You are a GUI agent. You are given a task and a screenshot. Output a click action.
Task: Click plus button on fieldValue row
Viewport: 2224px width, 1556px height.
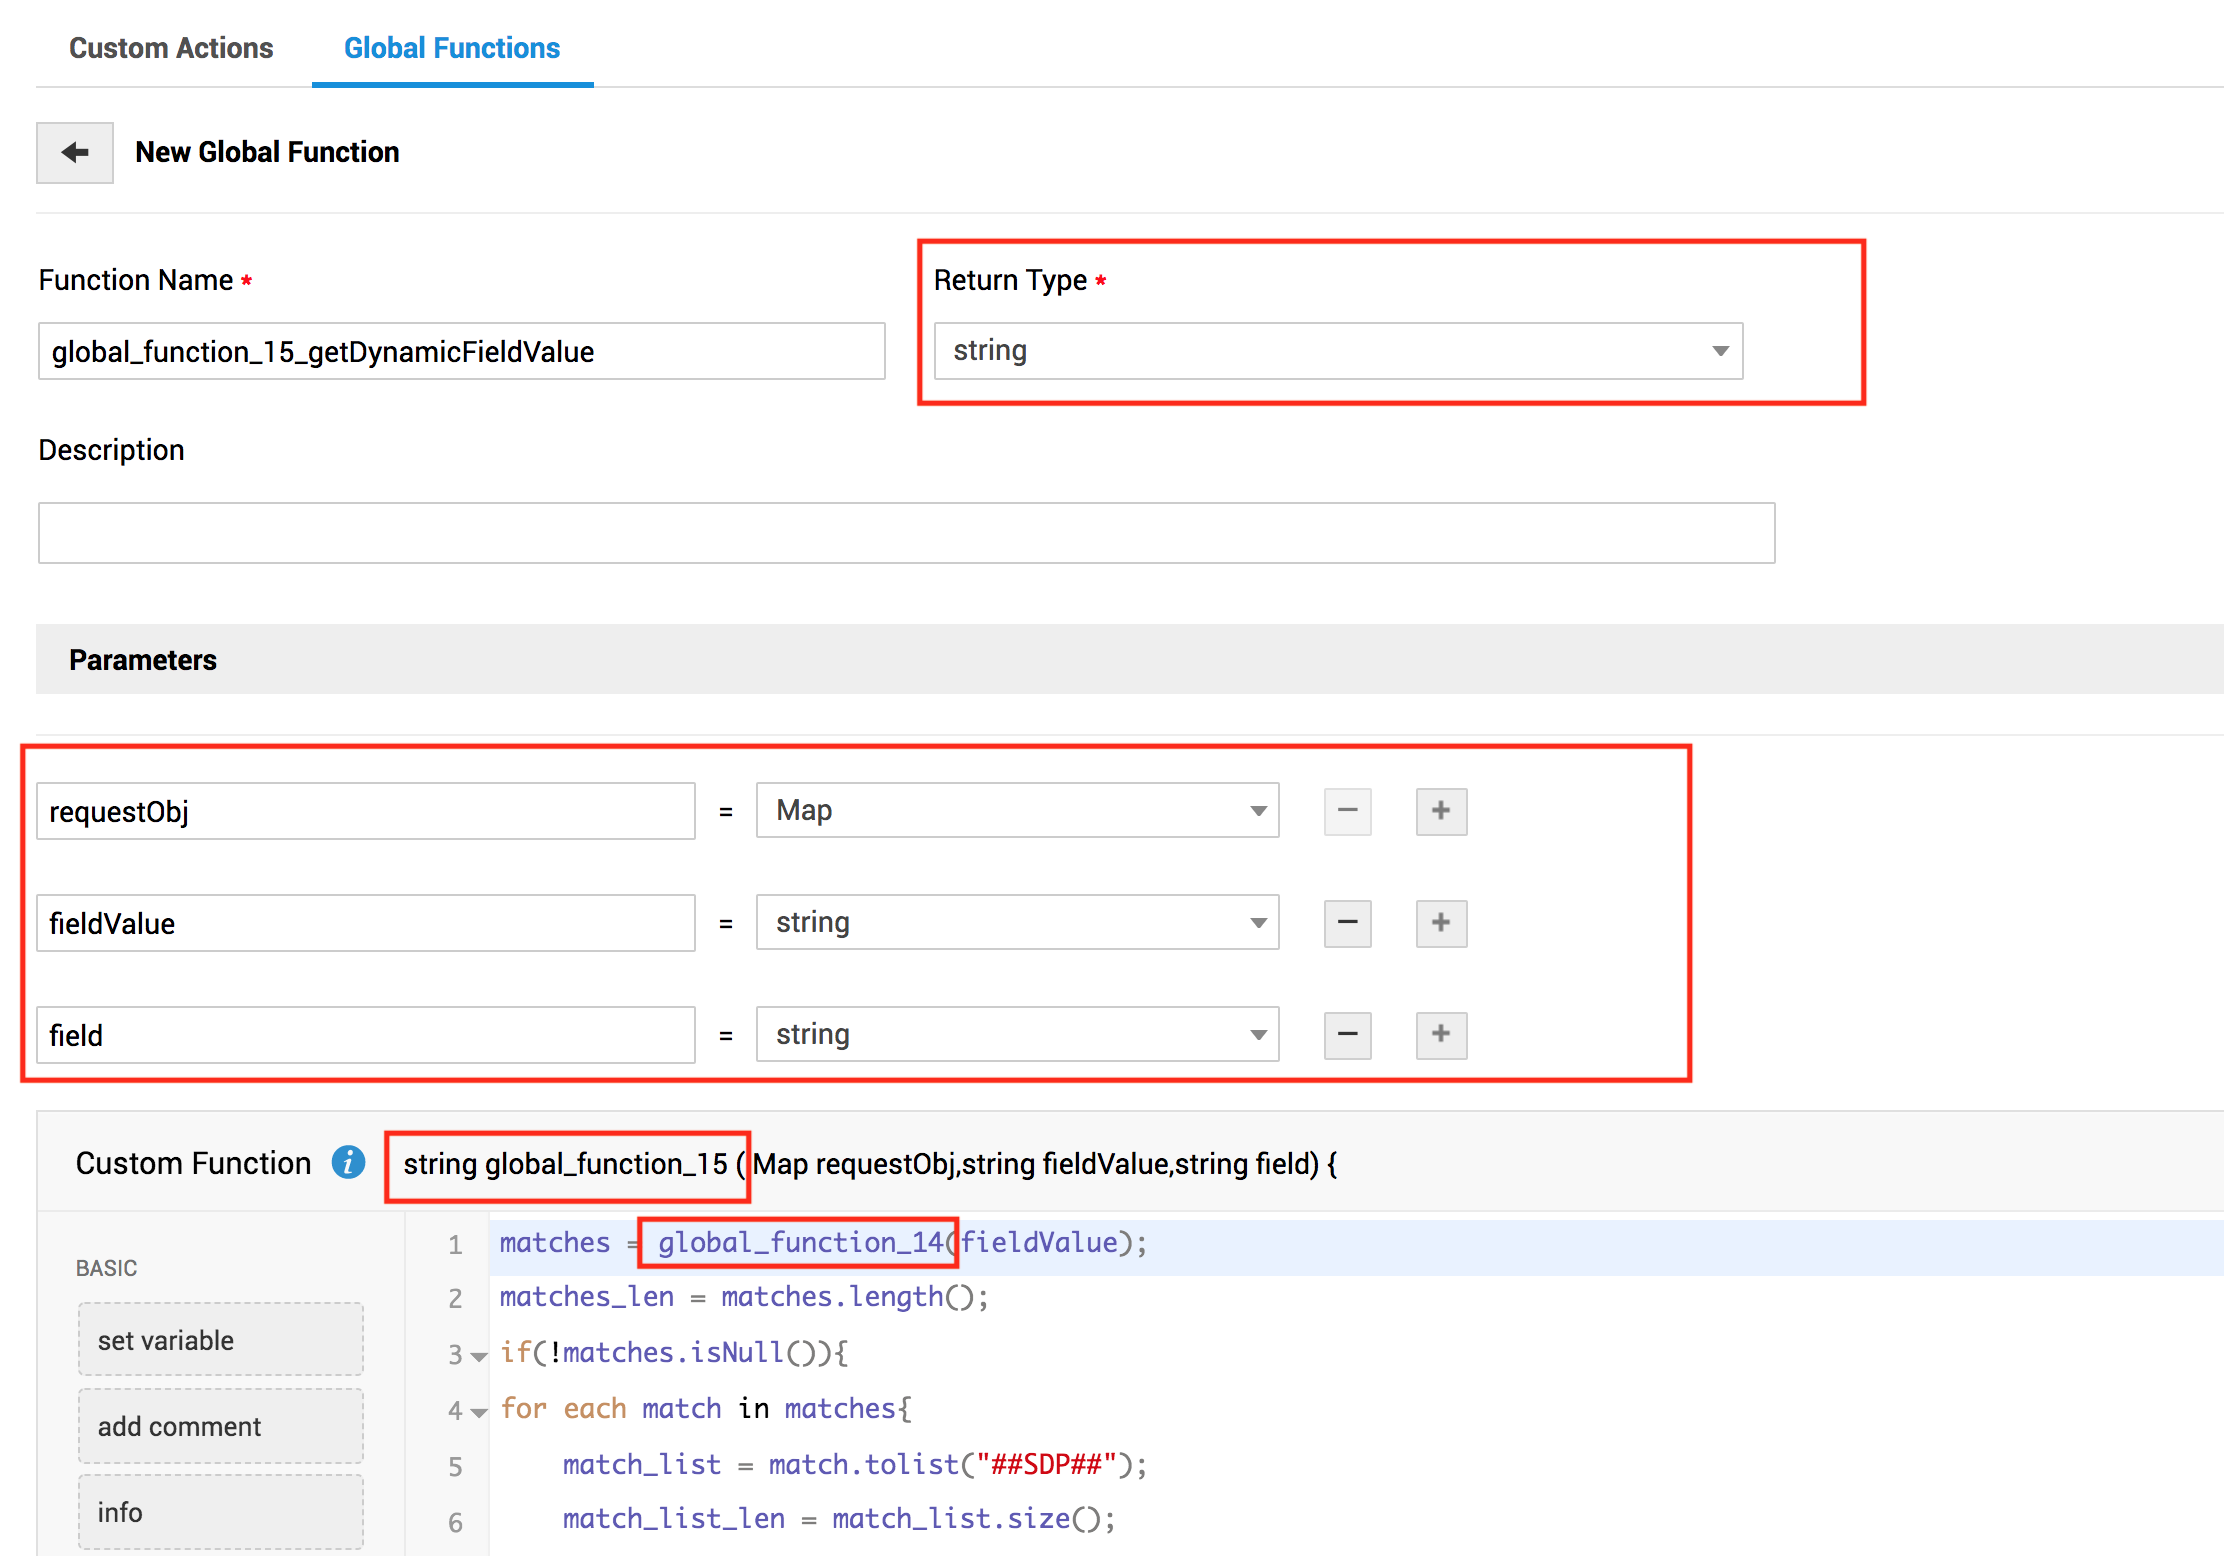pyautogui.click(x=1441, y=923)
